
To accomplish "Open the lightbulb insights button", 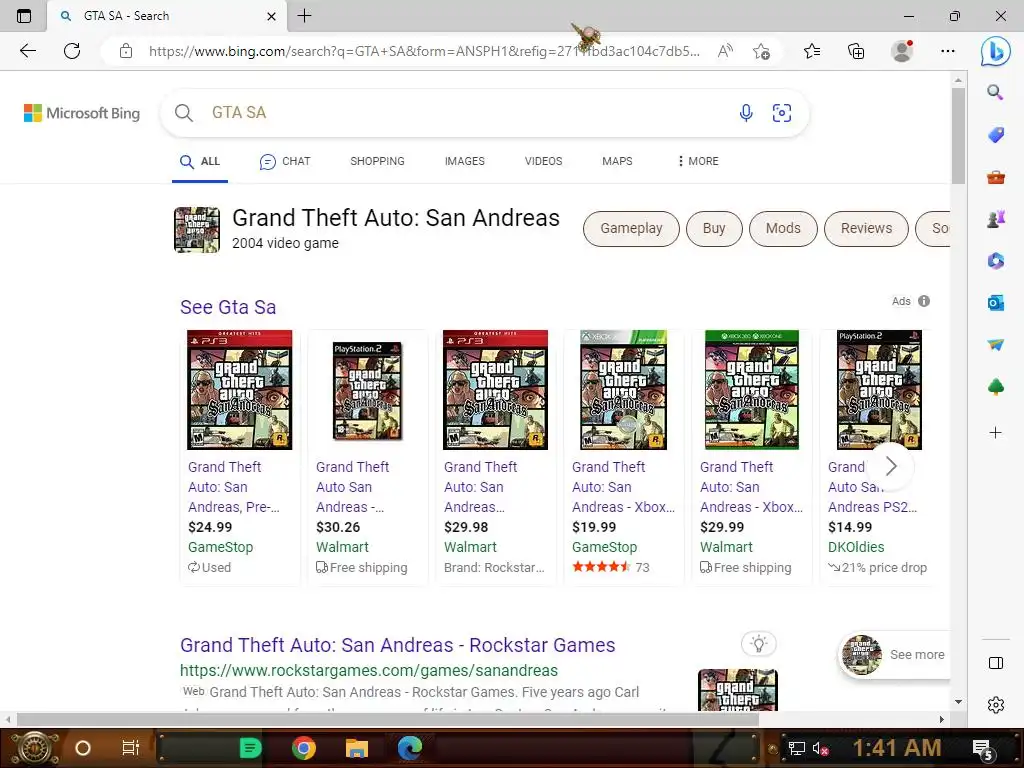I will pyautogui.click(x=758, y=644).
